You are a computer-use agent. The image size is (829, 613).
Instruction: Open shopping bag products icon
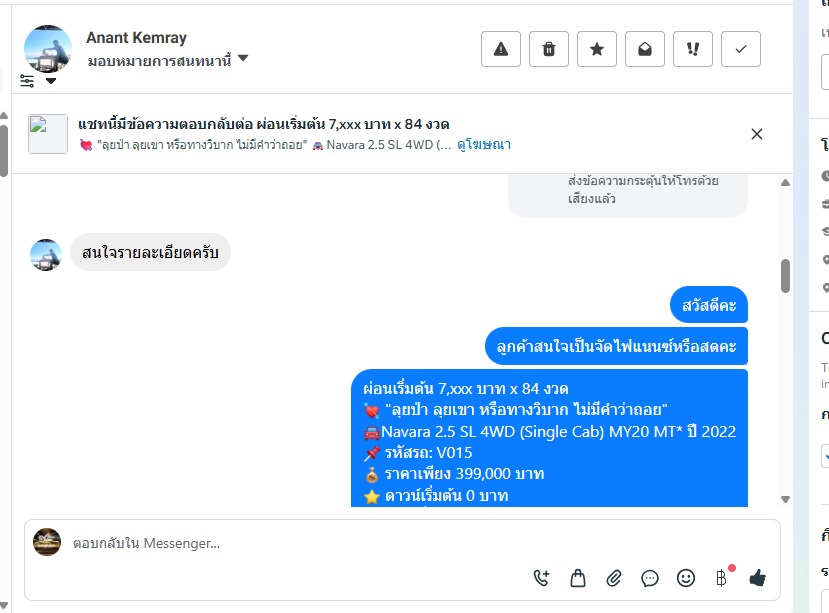(578, 578)
